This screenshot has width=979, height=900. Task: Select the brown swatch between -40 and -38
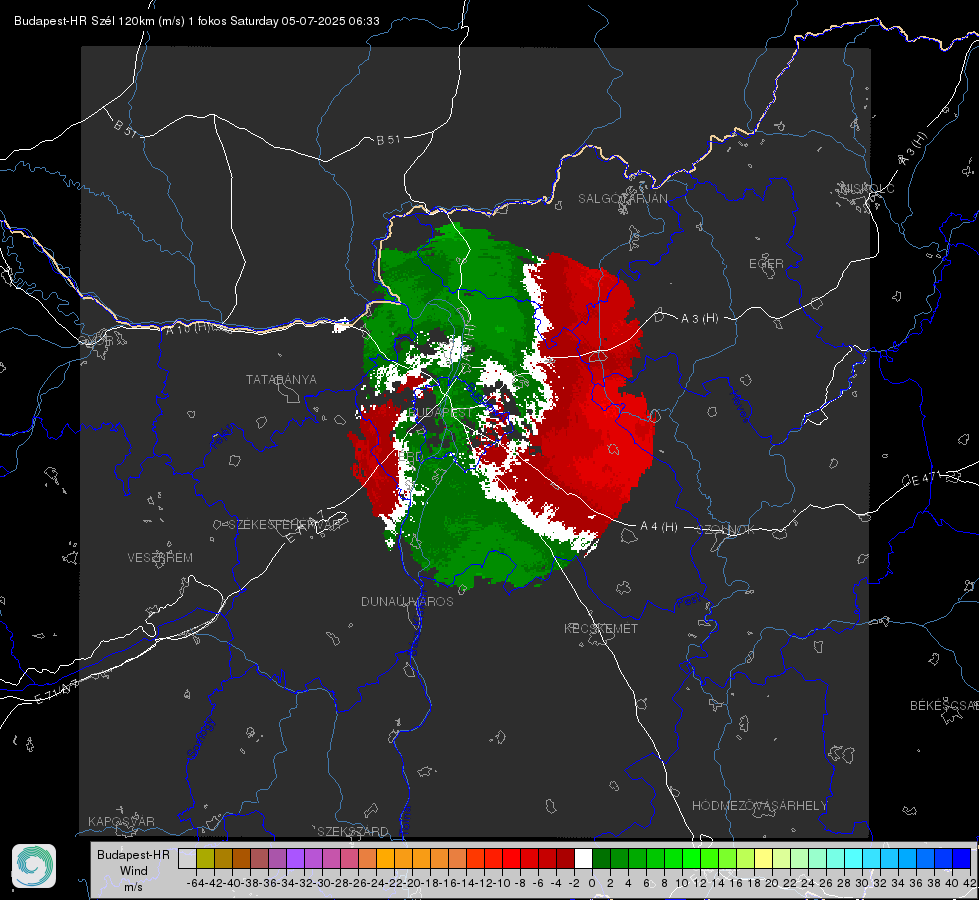[241, 859]
